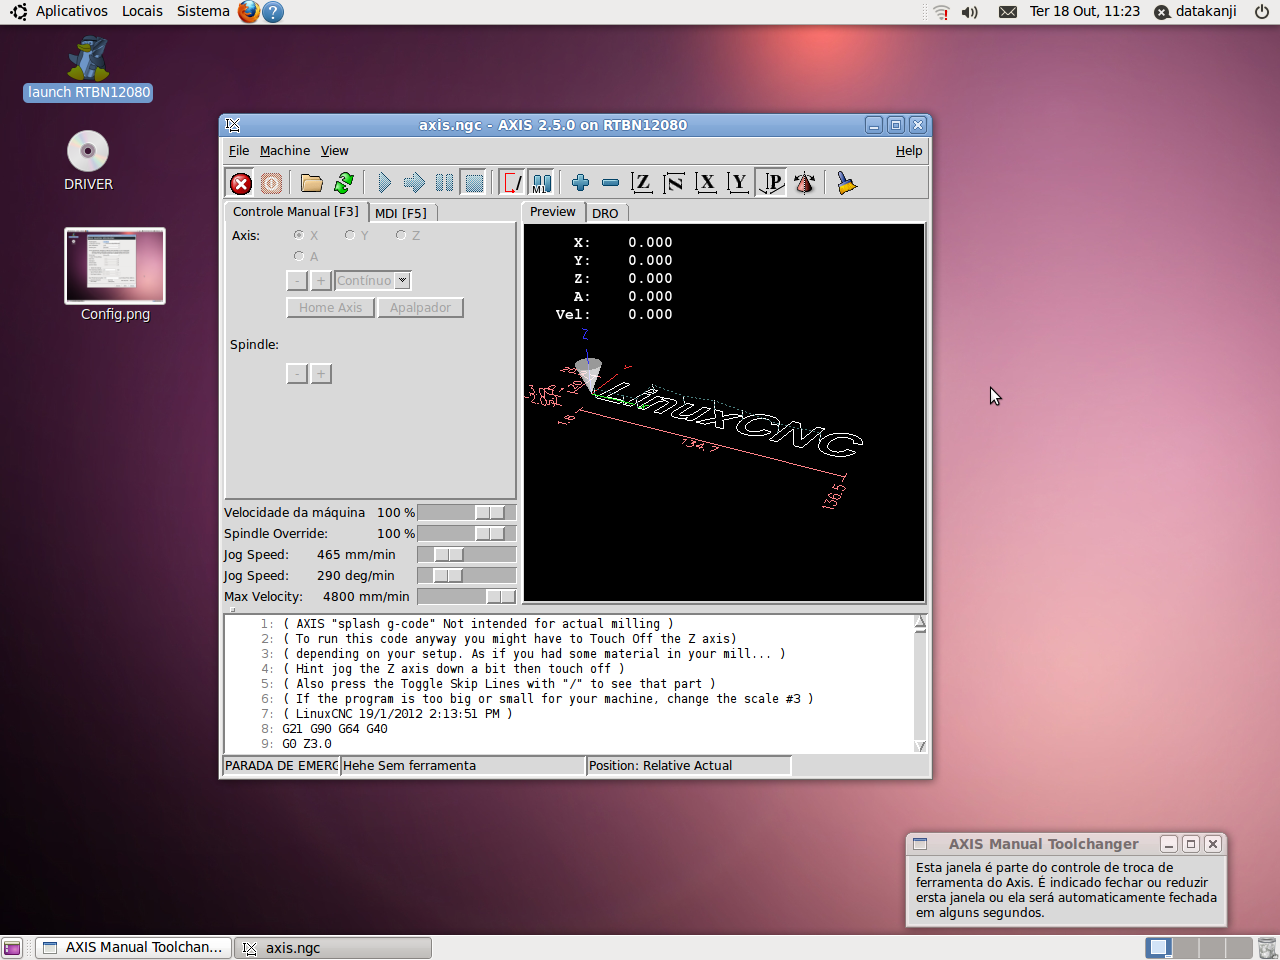Click the LinuxCNC toolpath preview area
Viewport: 1280px width, 960px height.
tap(724, 412)
